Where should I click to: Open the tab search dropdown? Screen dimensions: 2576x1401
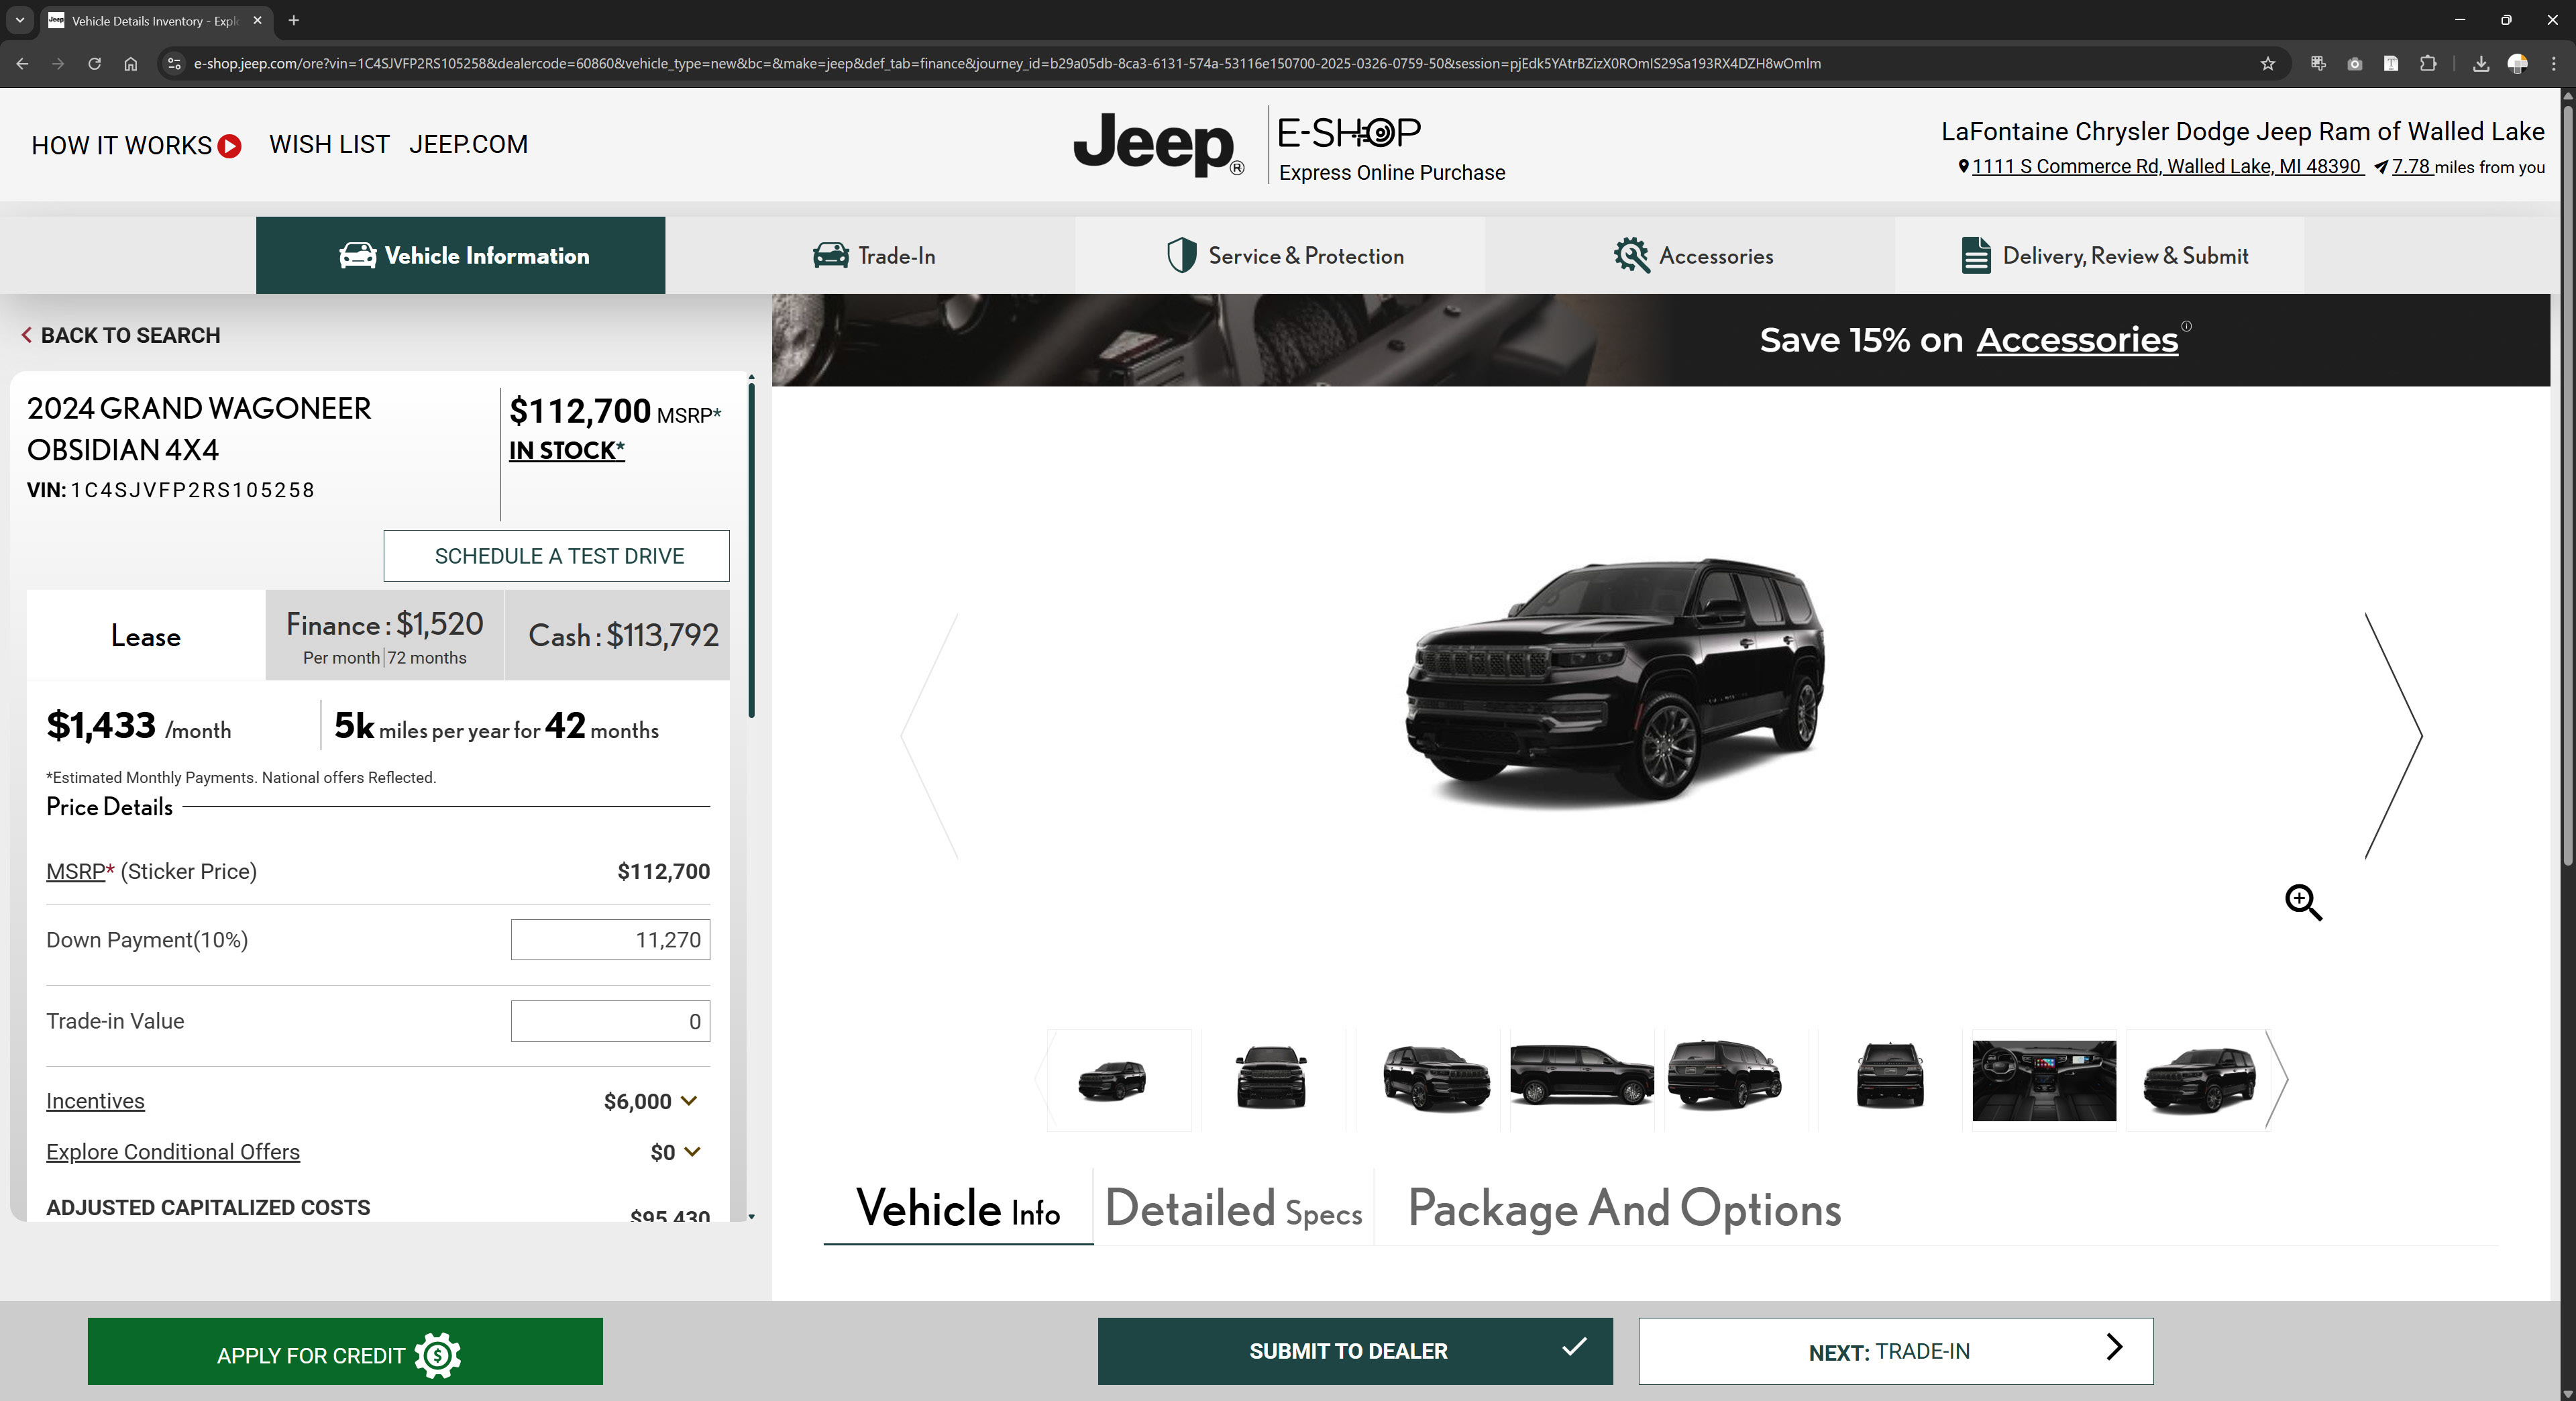pos(19,20)
